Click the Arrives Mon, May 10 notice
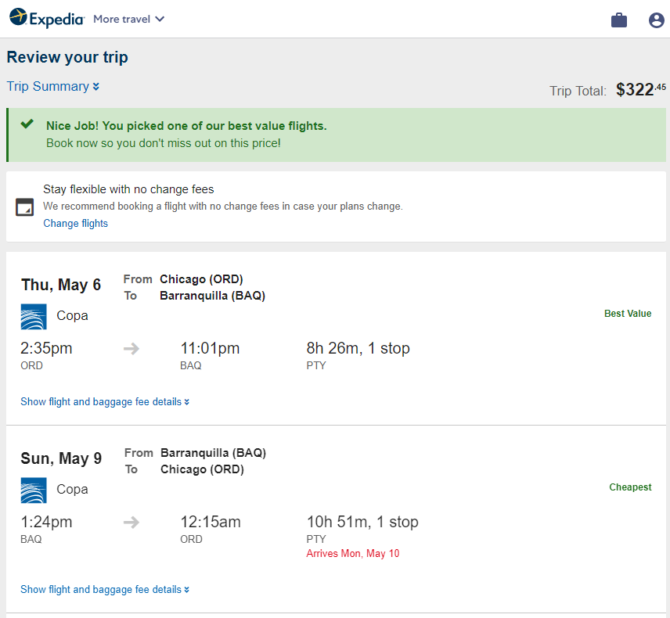Screen dimensions: 670x618 tap(353, 553)
